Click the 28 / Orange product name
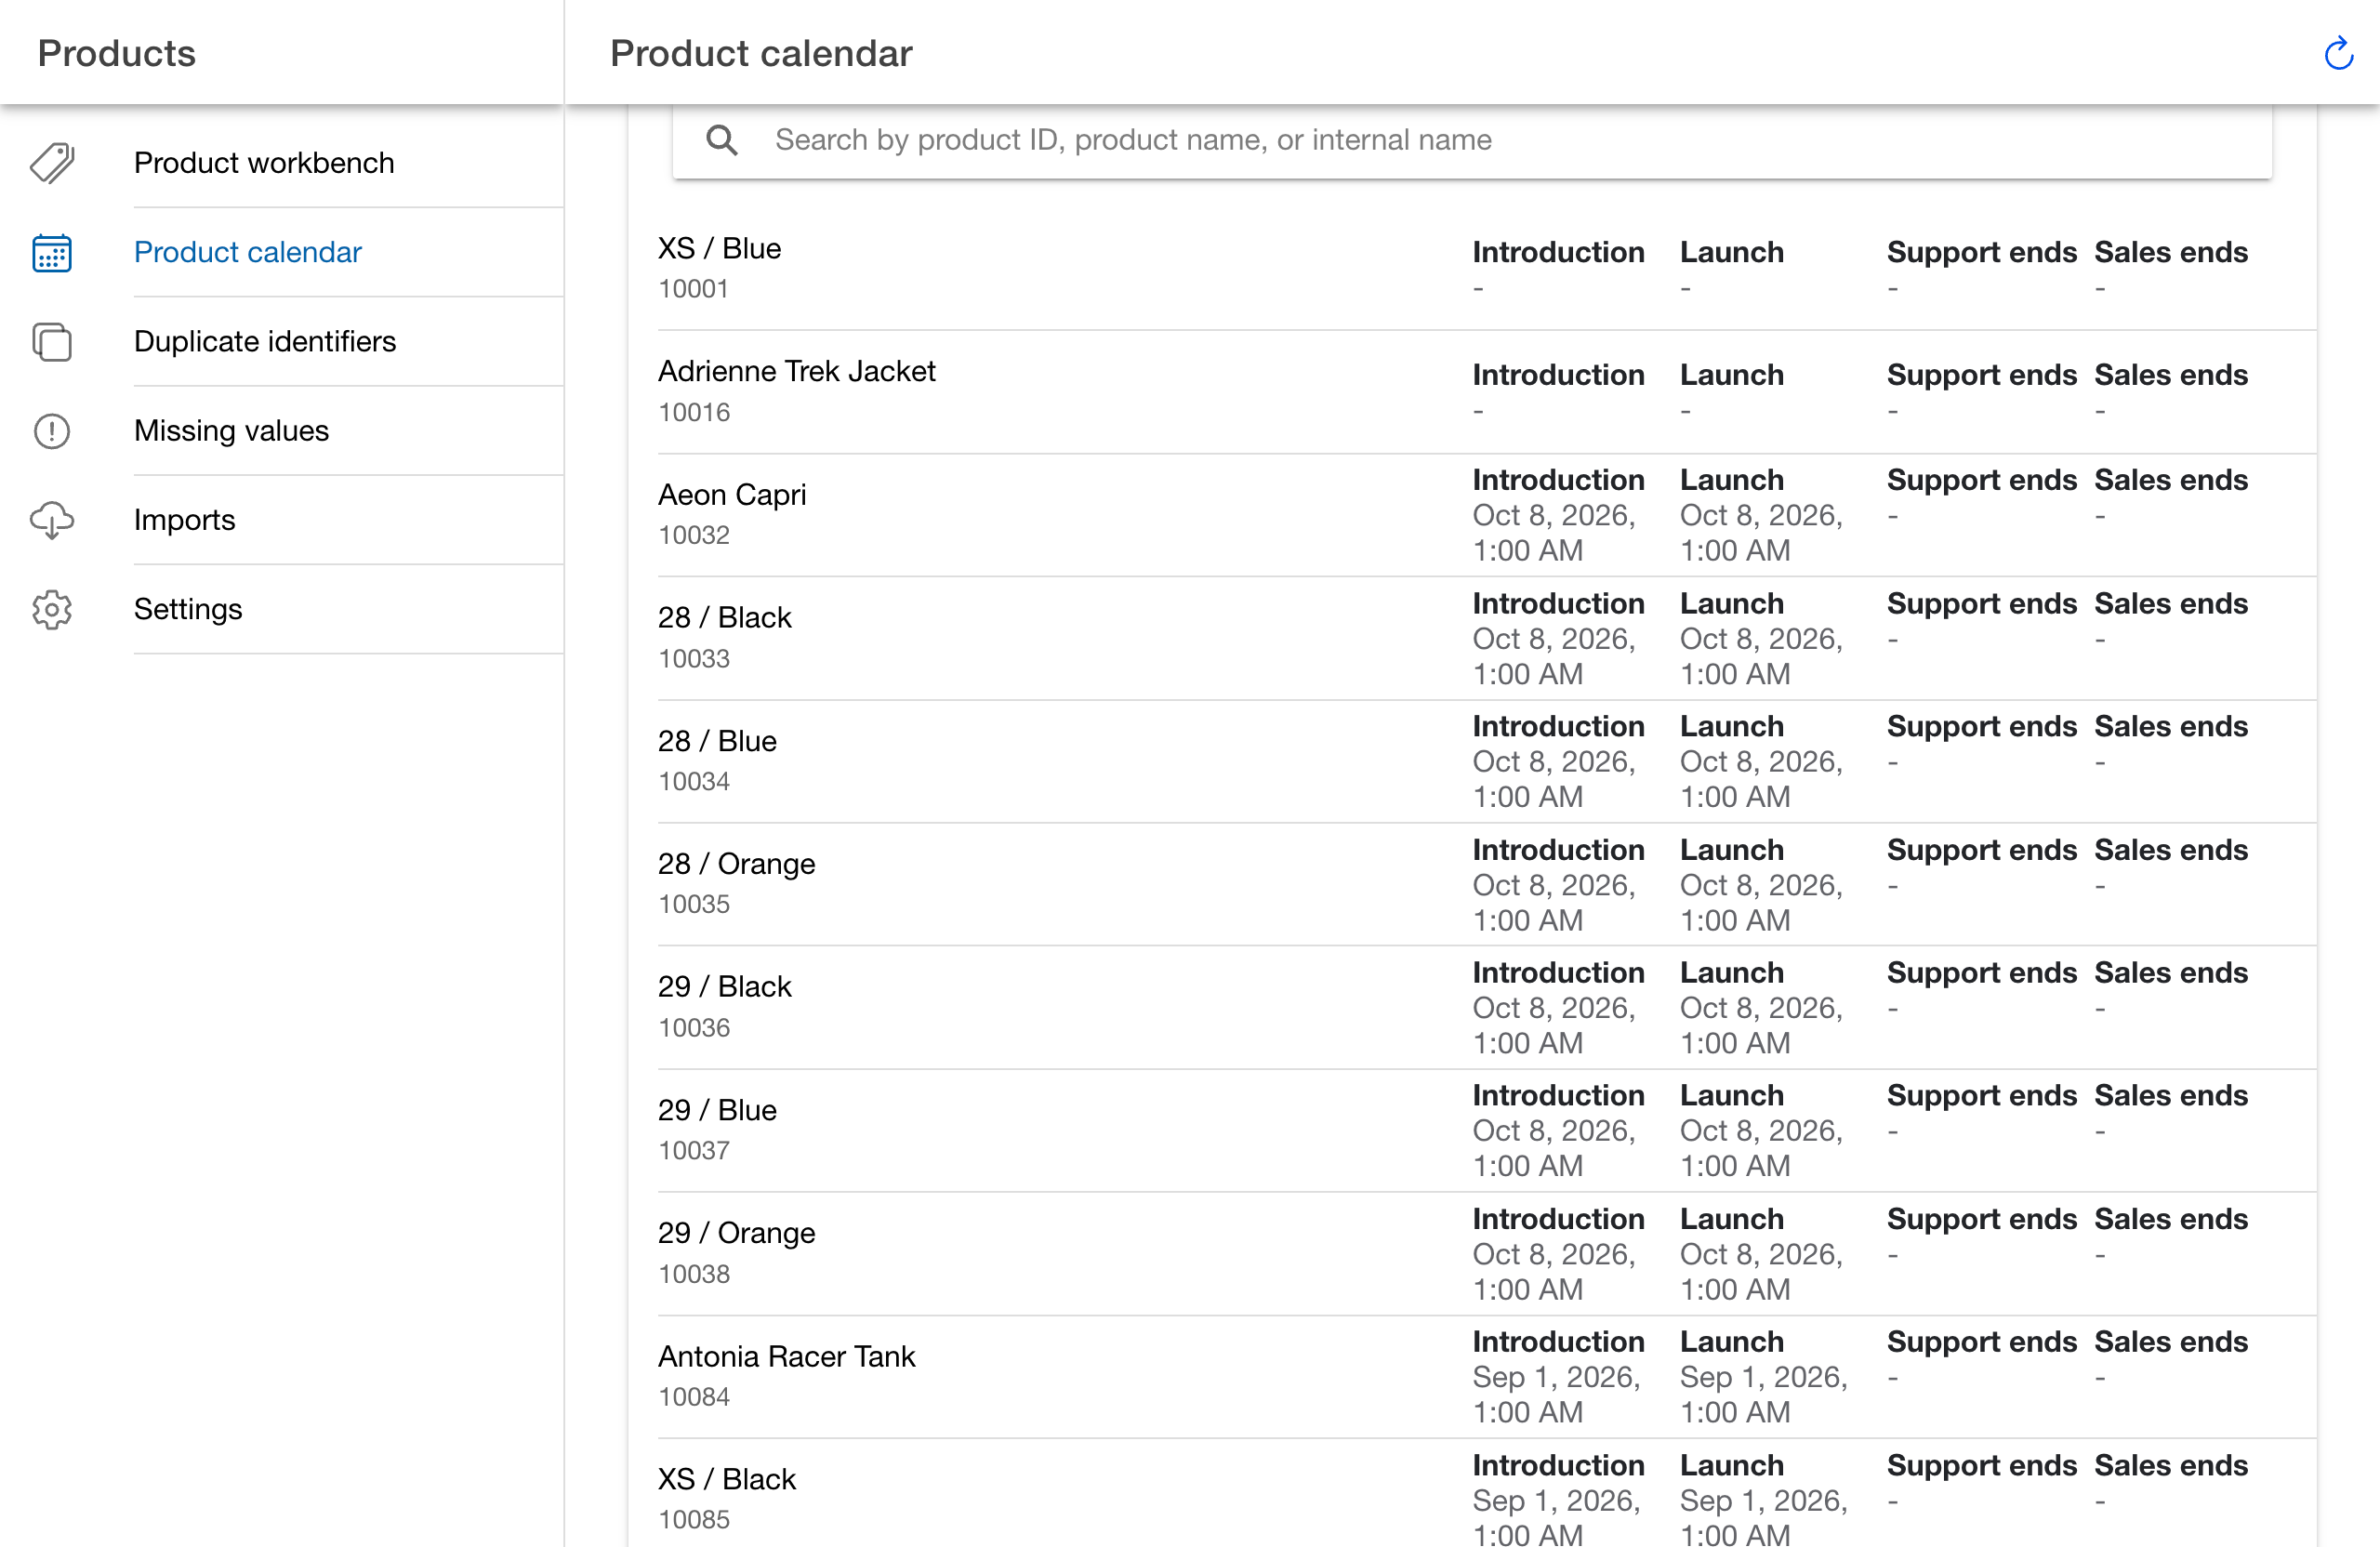Screen dimensions: 2380x1547 coord(736,864)
